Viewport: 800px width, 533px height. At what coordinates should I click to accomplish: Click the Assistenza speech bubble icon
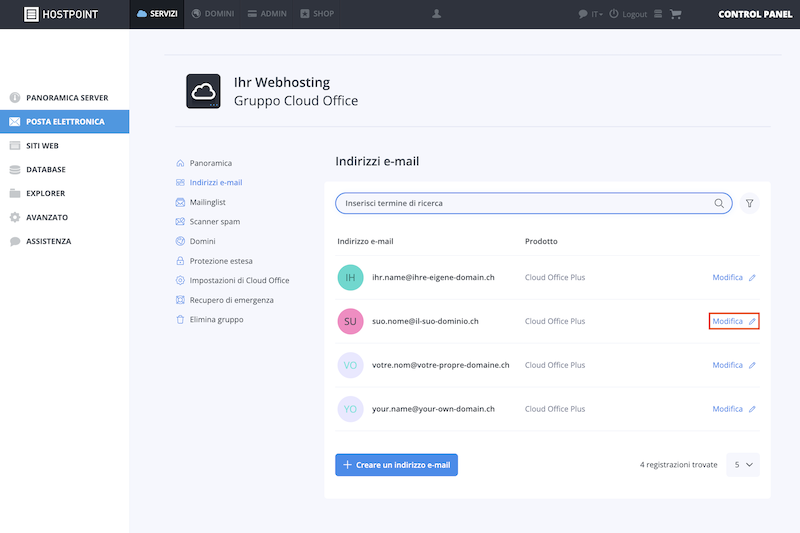pos(15,241)
